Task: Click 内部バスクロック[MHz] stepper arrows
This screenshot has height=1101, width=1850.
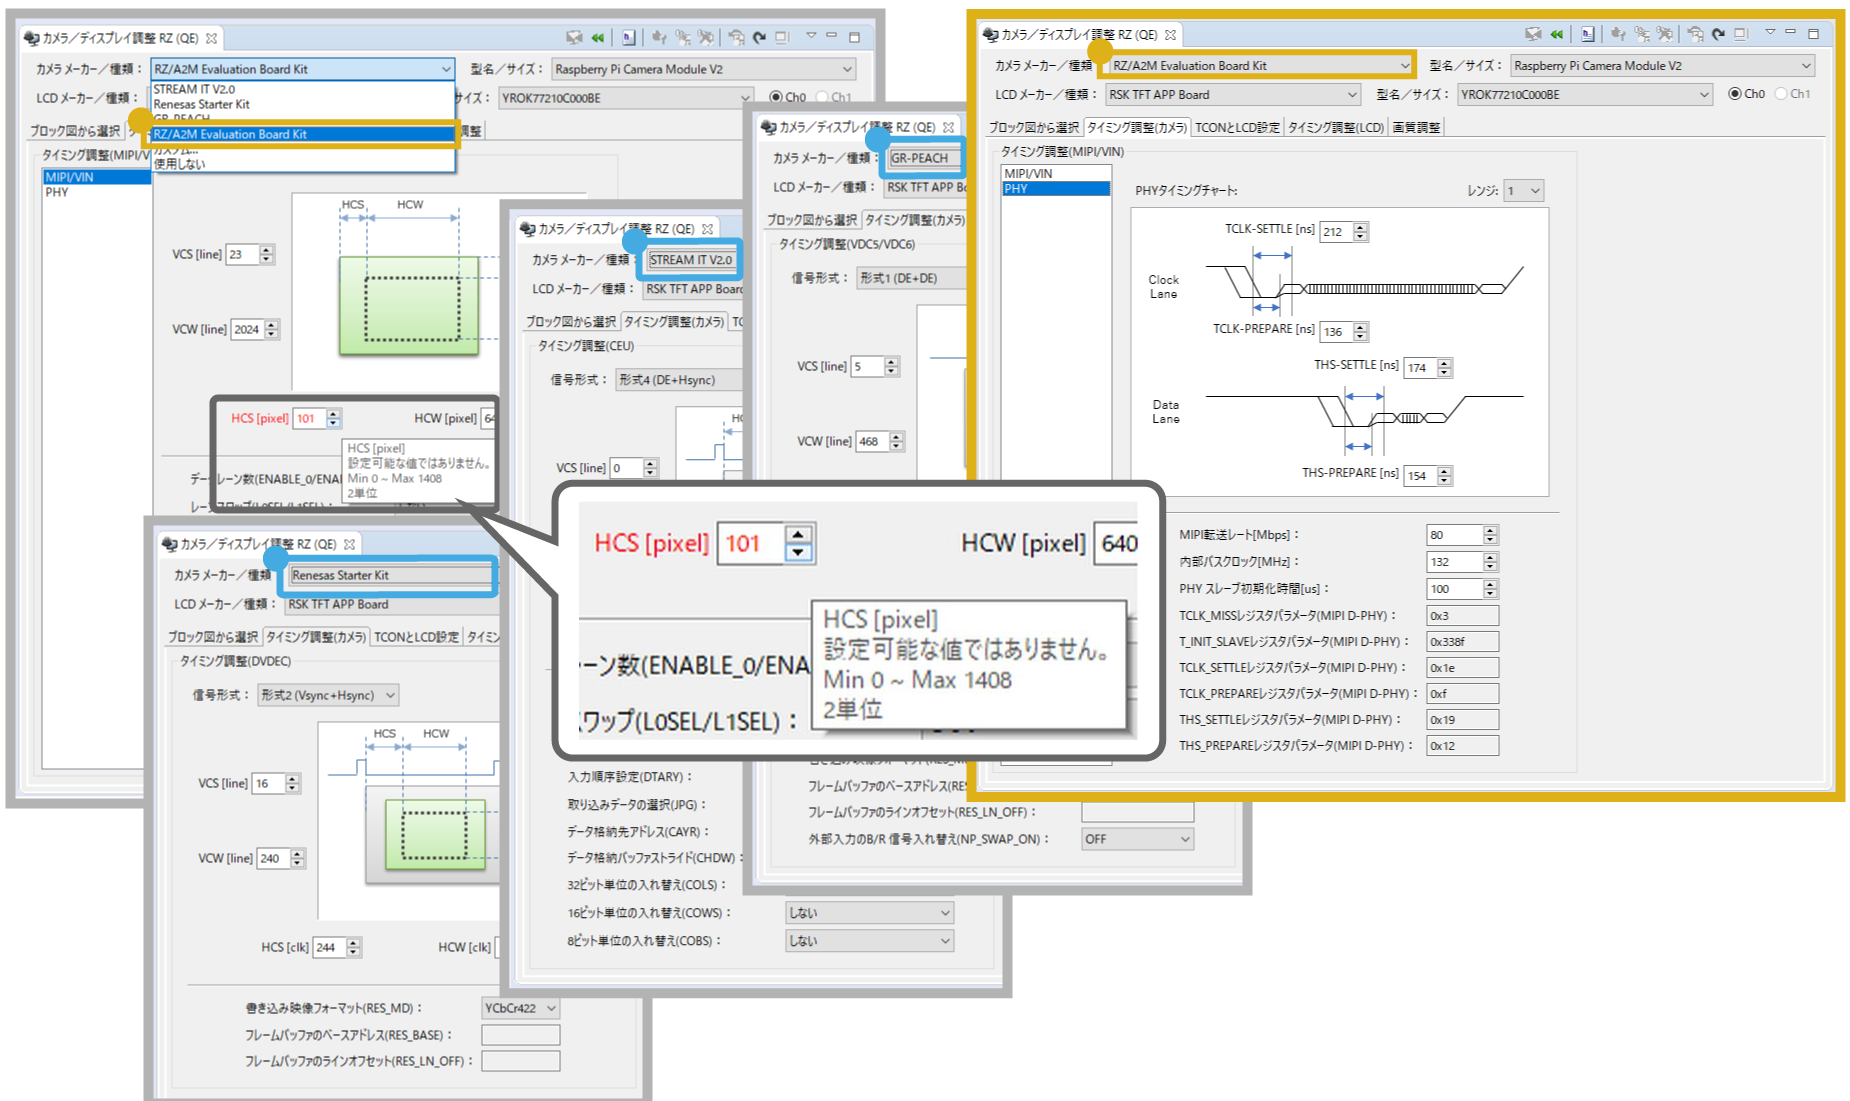Action: [x=1490, y=562]
